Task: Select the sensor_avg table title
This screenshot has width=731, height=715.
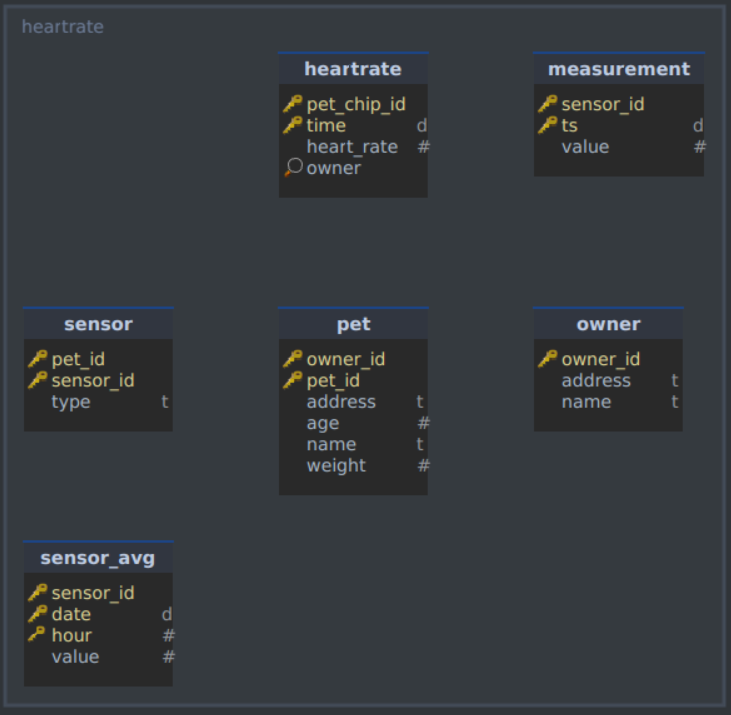Action: pos(98,558)
